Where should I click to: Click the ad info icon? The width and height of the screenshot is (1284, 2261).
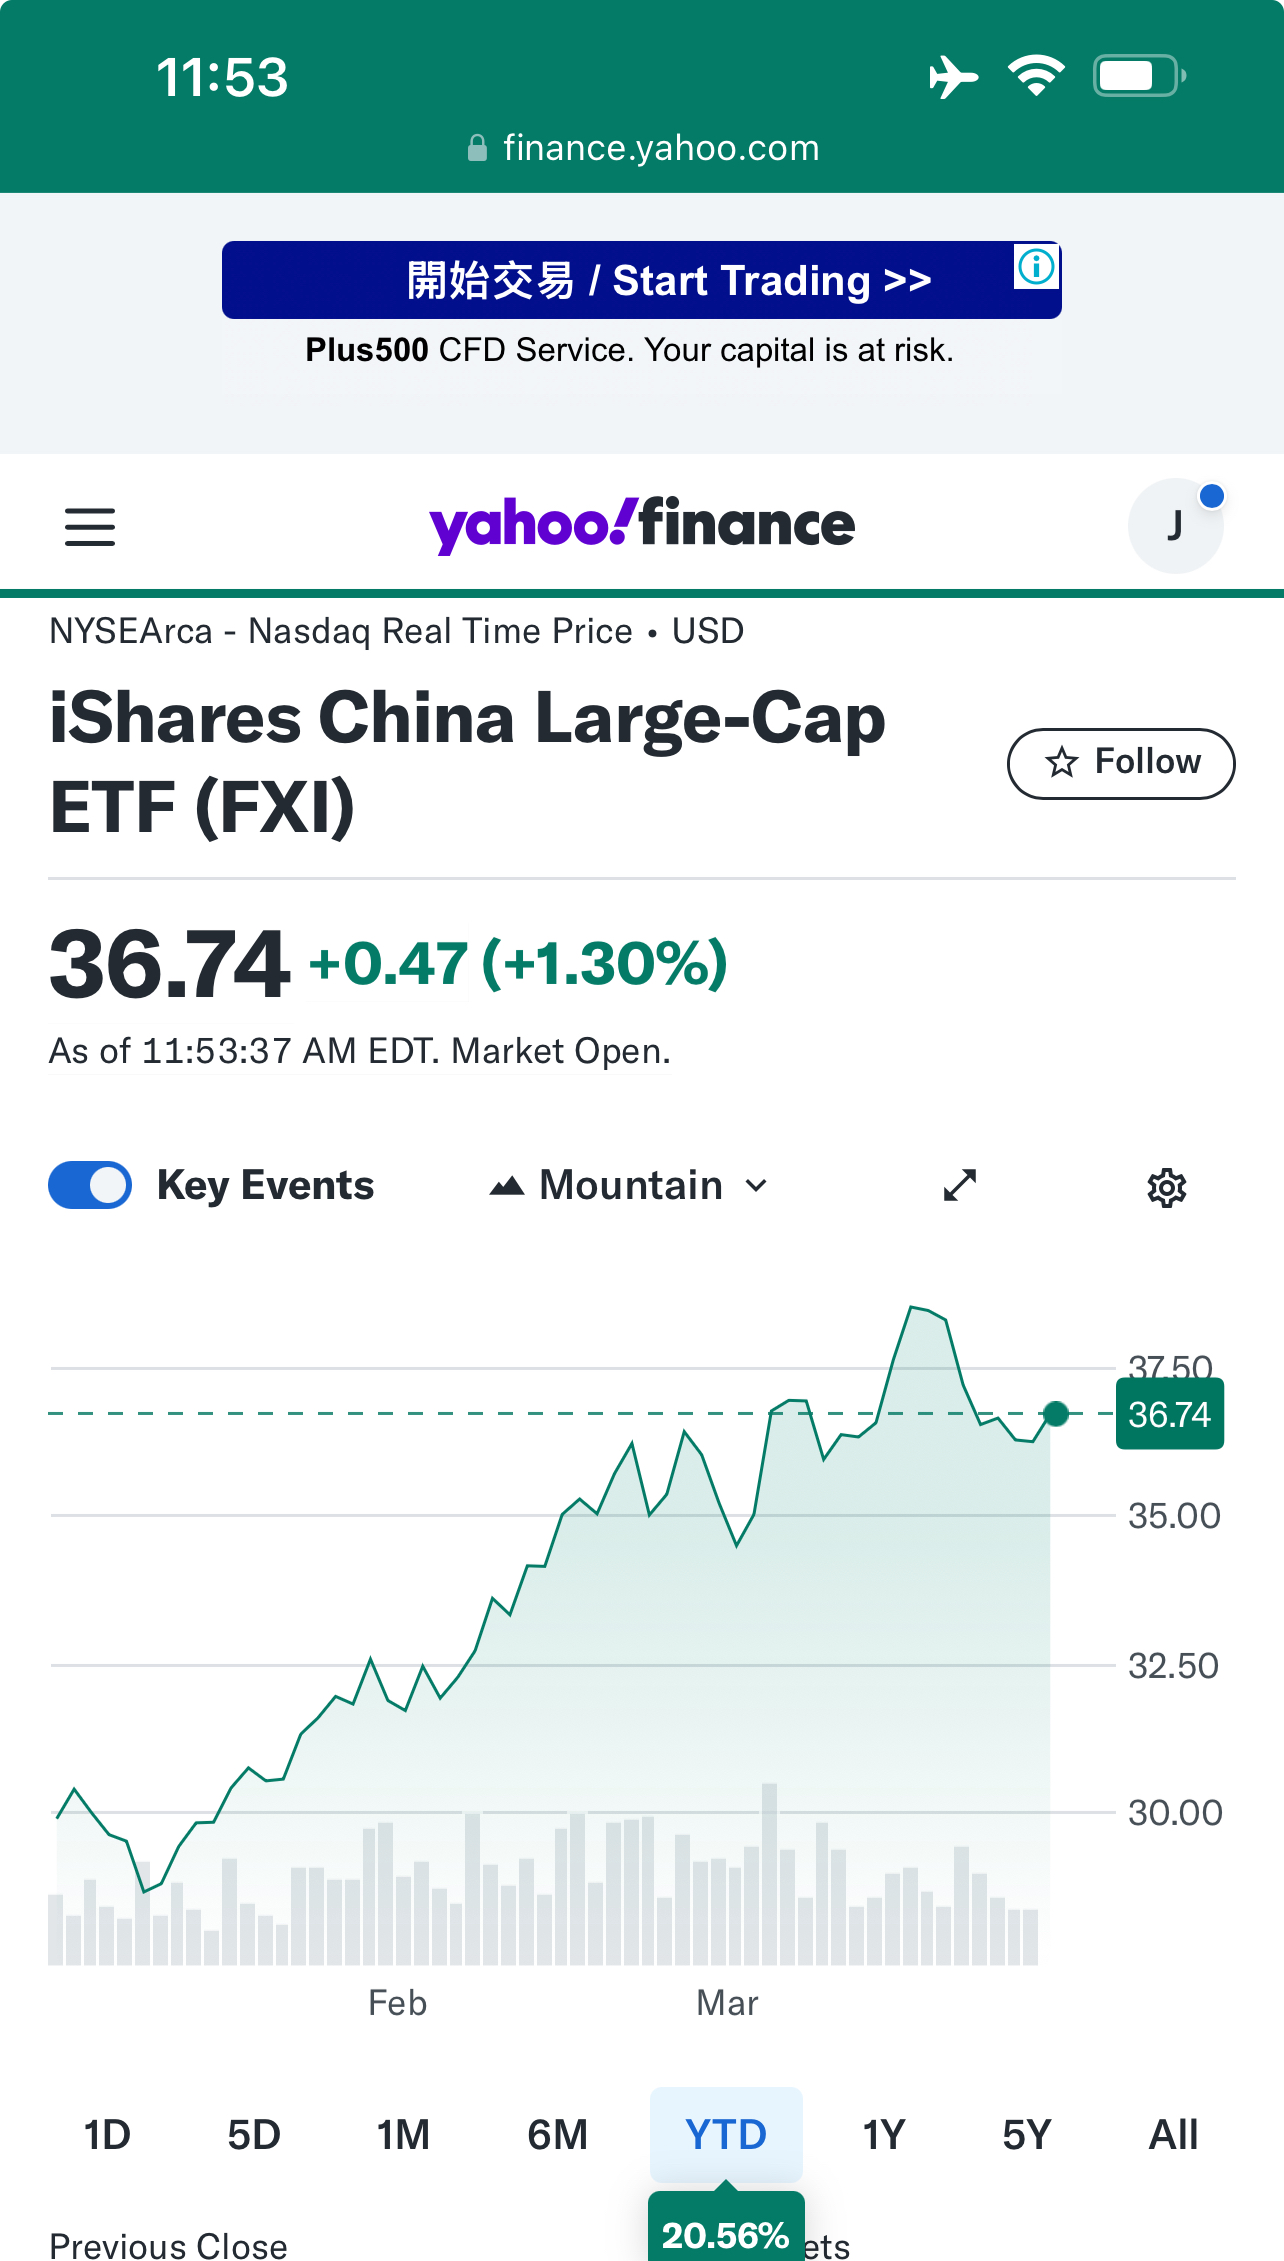1036,267
